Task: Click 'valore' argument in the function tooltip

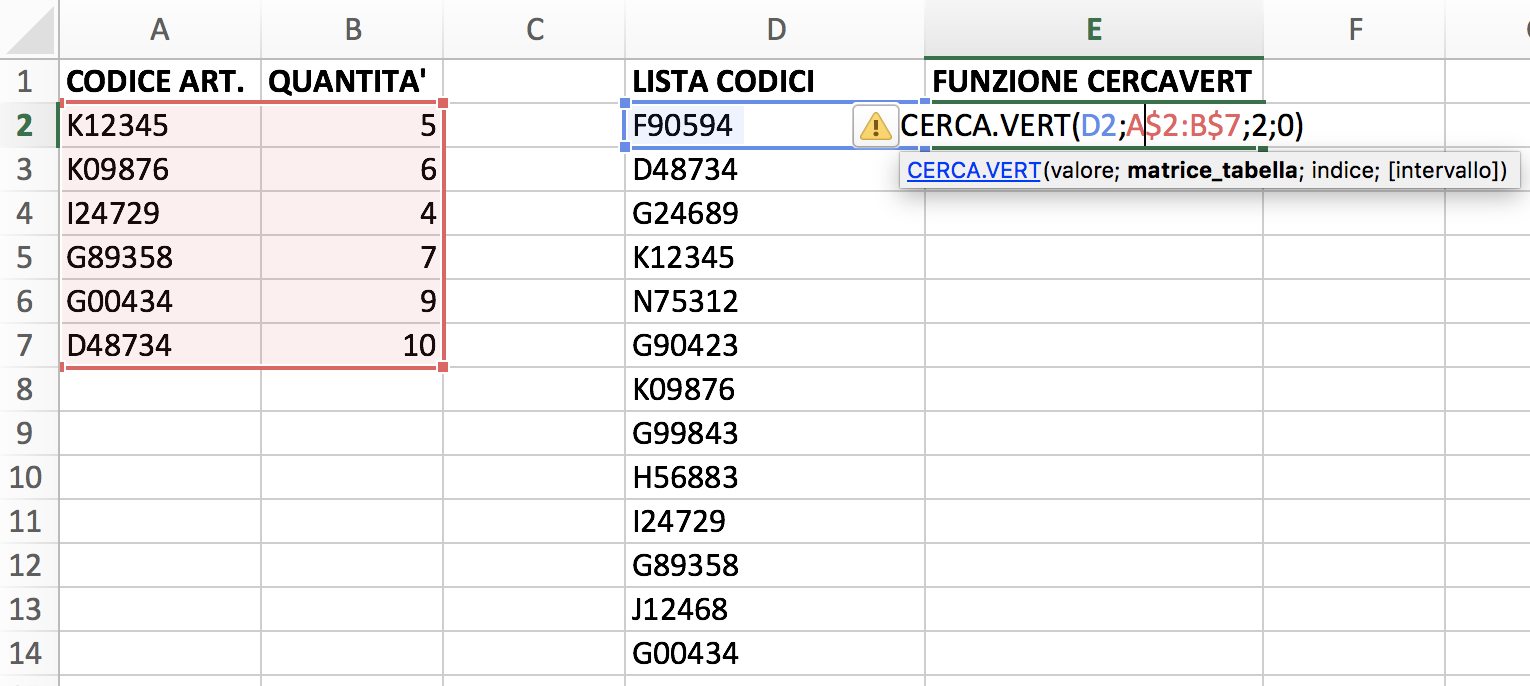Action: [1082, 171]
